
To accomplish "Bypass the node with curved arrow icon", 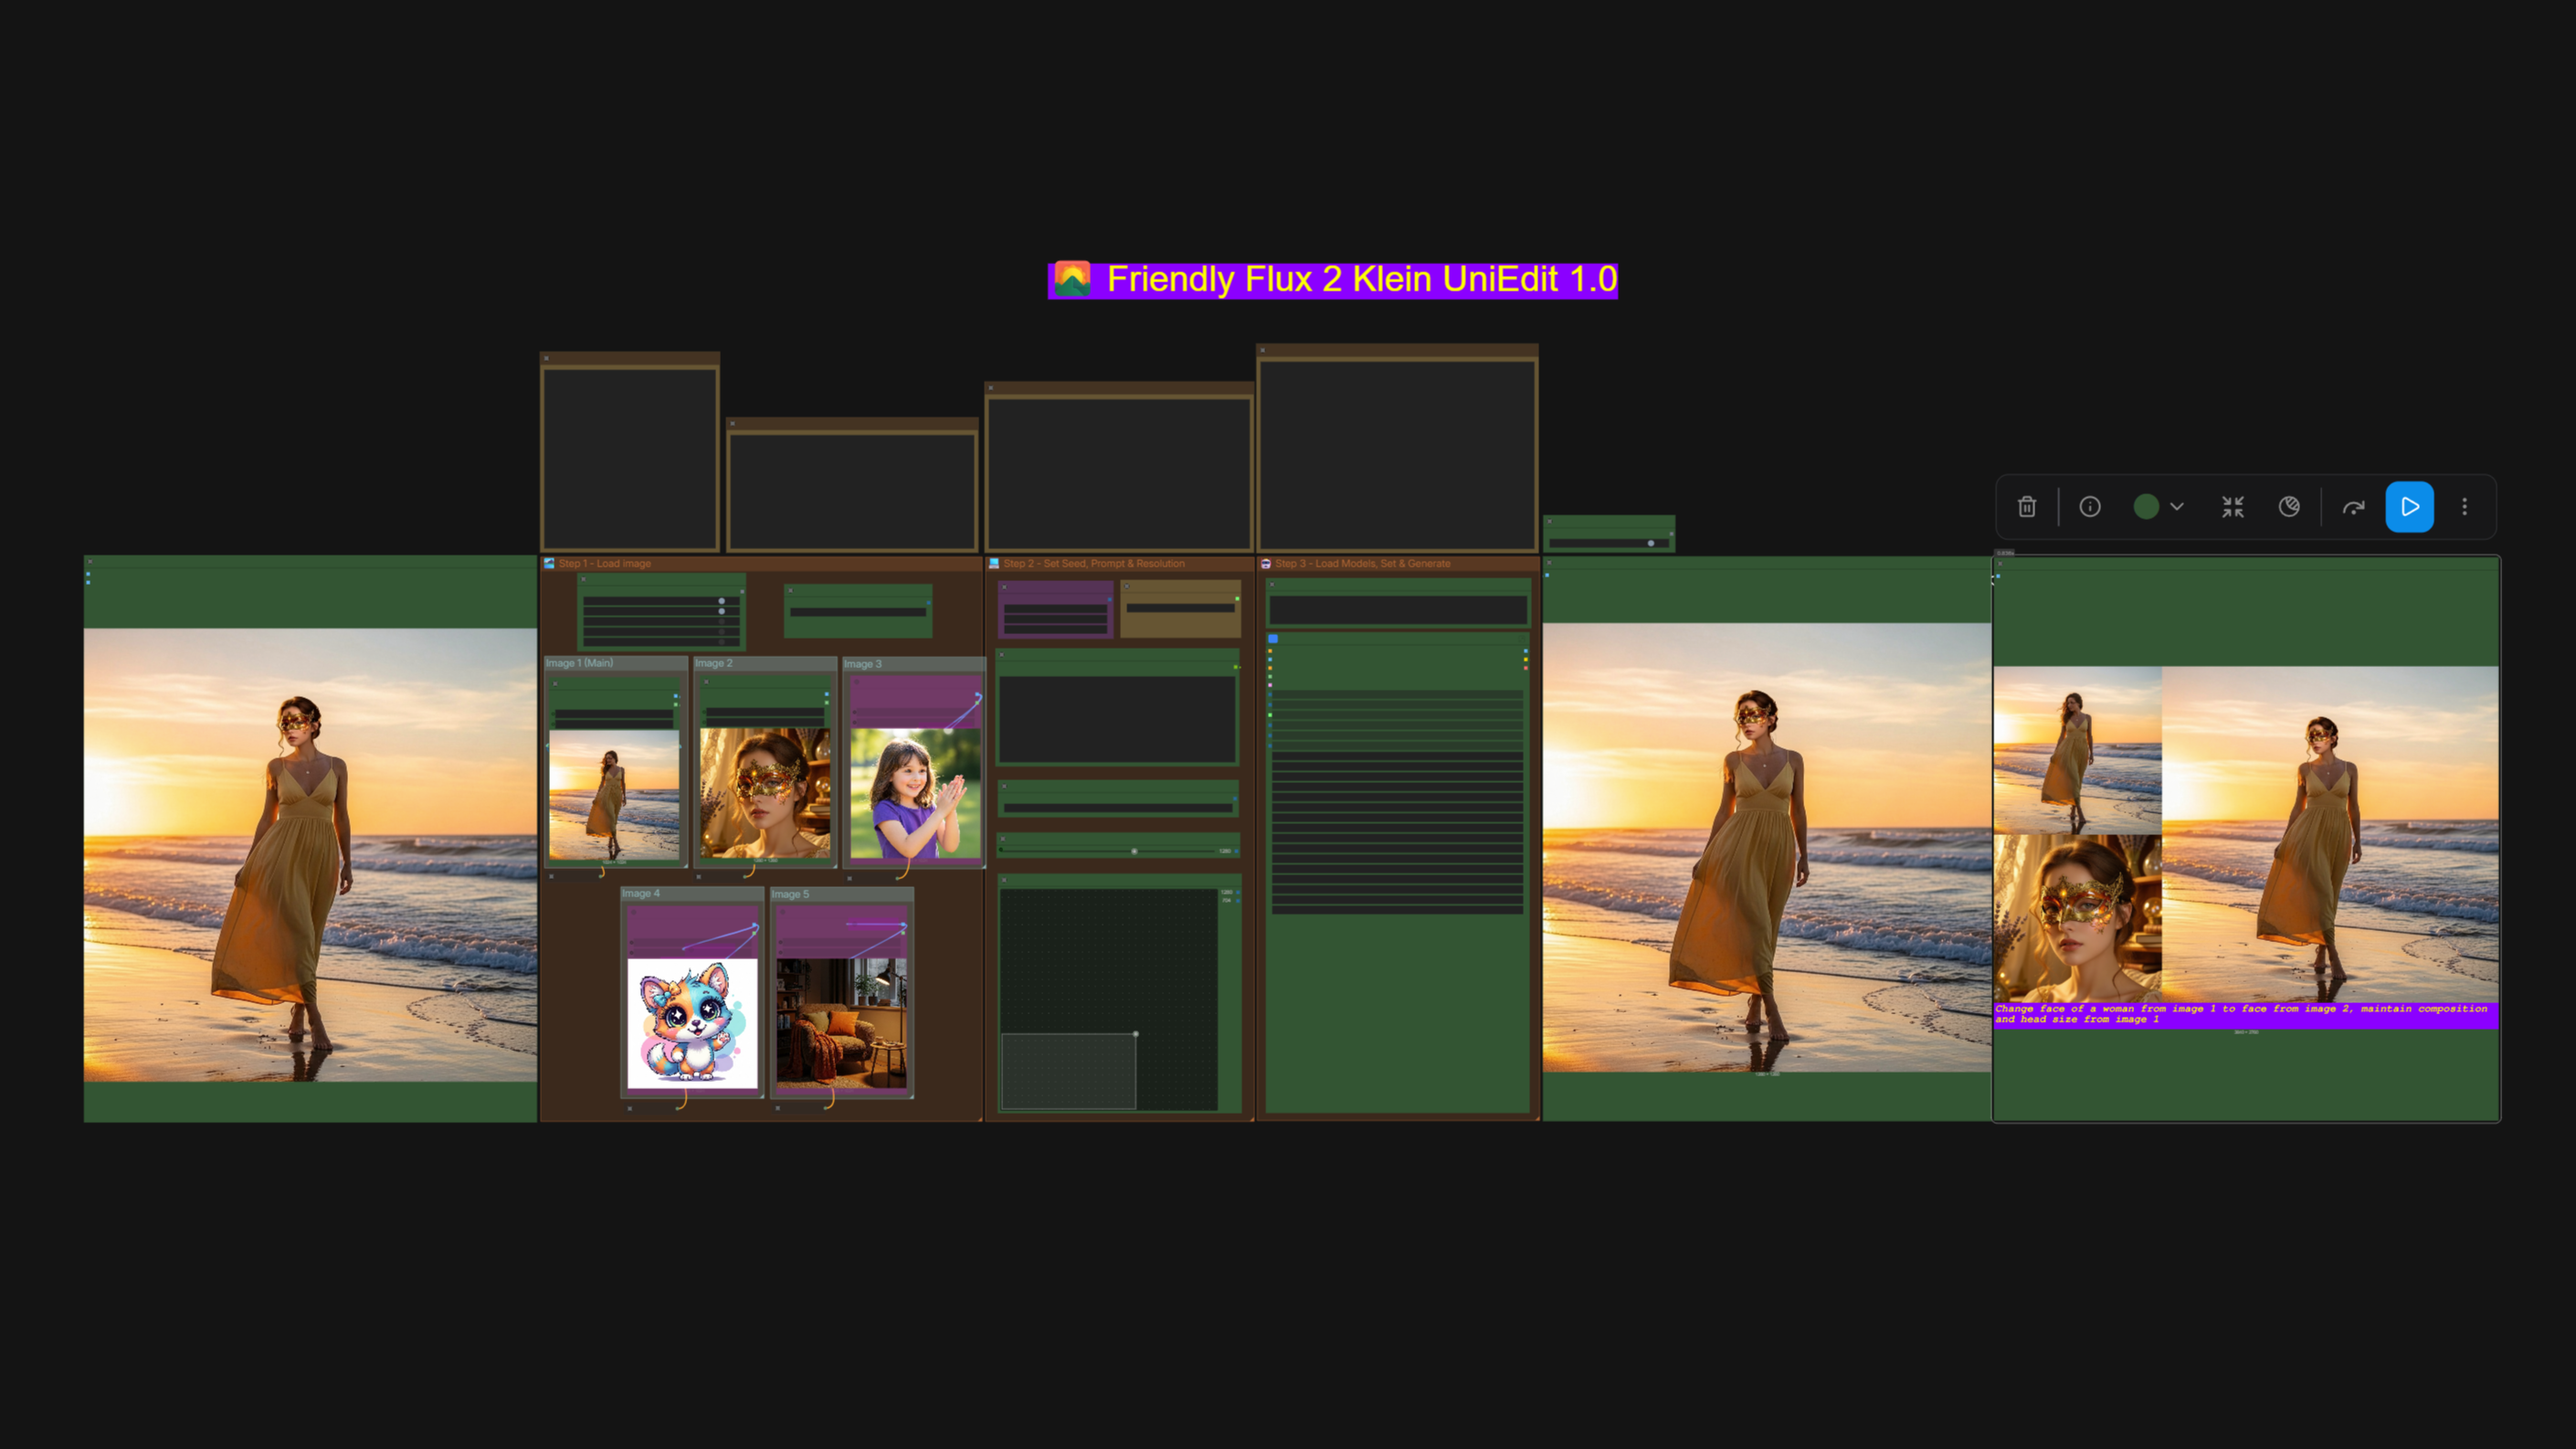I will tap(2354, 507).
